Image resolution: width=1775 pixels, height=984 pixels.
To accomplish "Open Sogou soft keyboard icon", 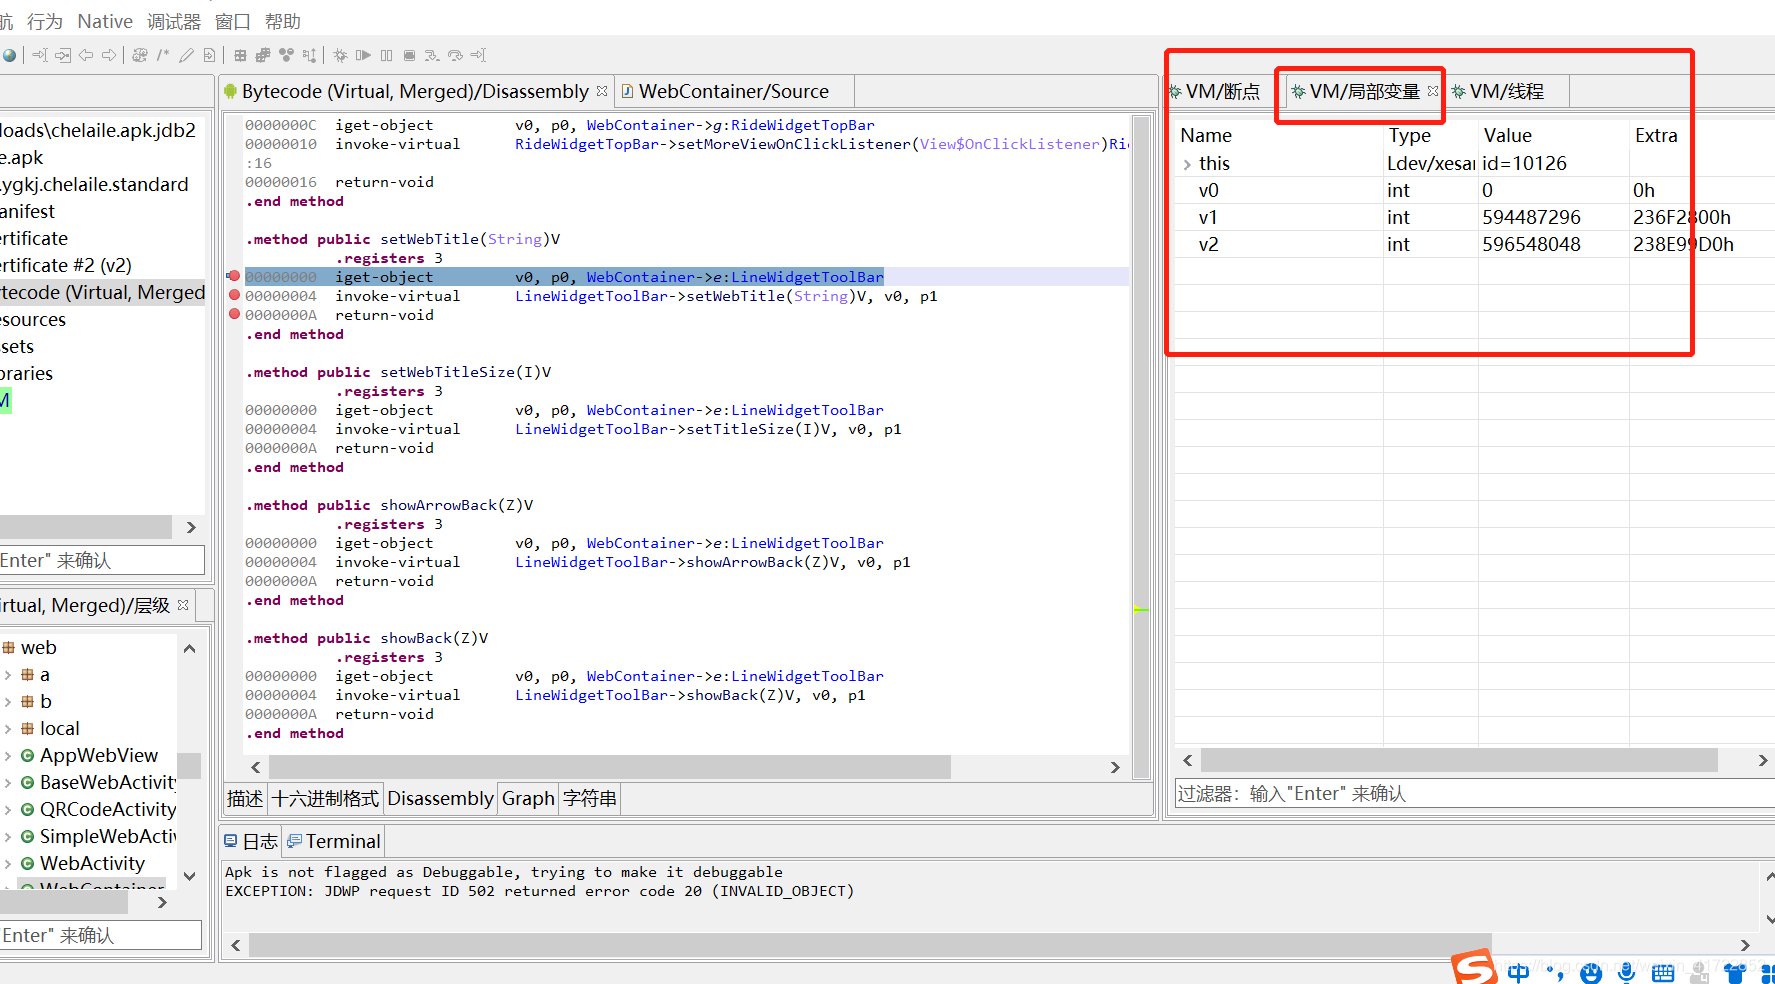I will 1663,973.
